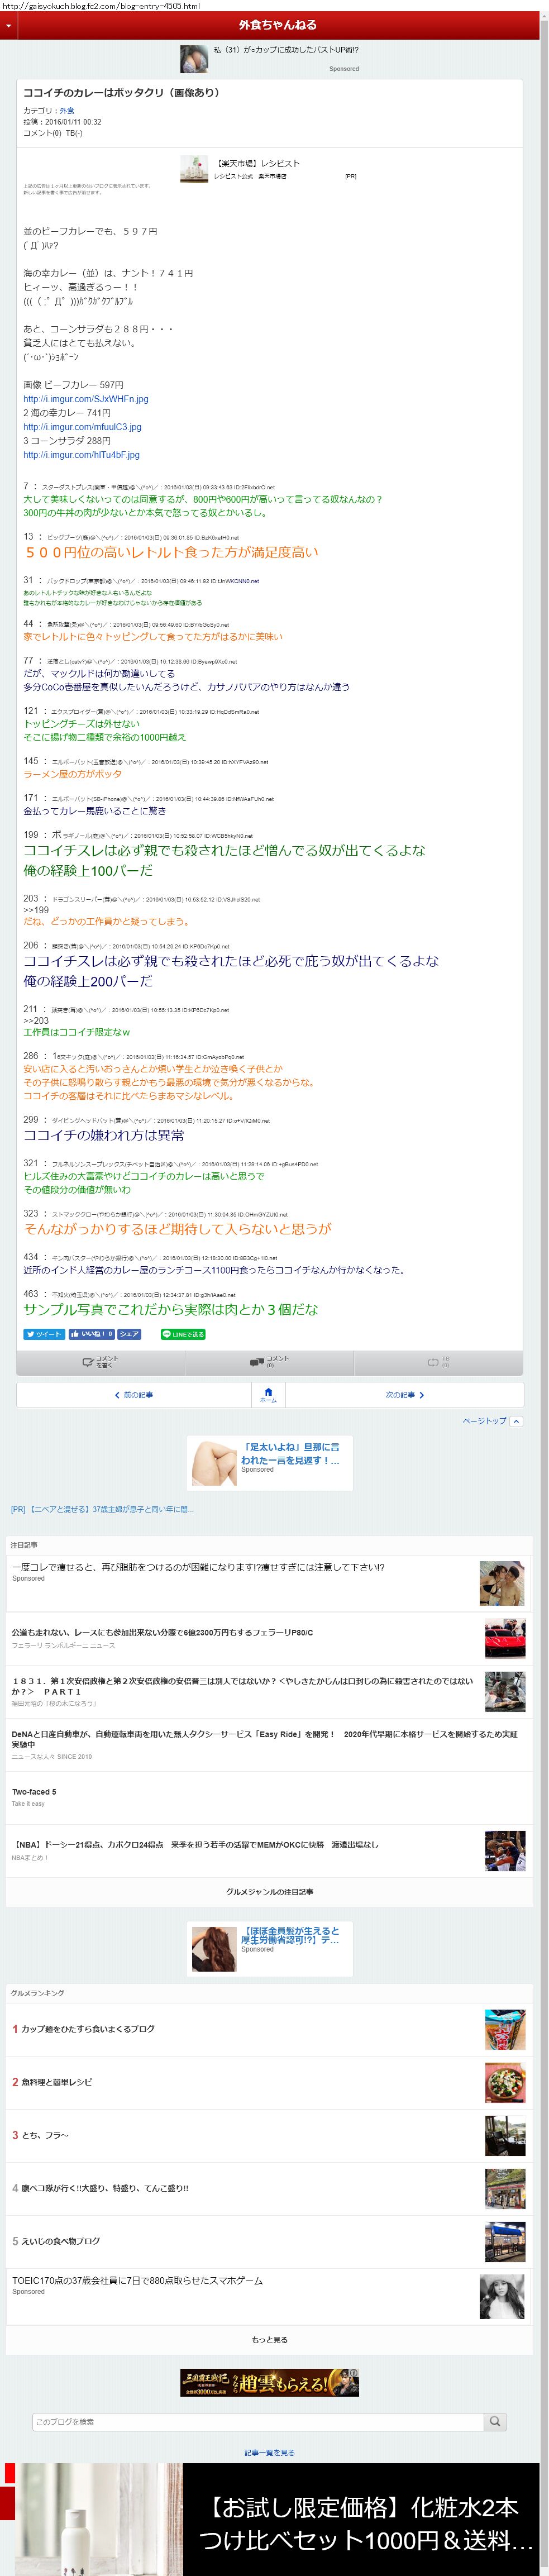This screenshot has height=2576, width=549.
Task: Click the NBA article thumbnail
Action: tap(505, 1851)
